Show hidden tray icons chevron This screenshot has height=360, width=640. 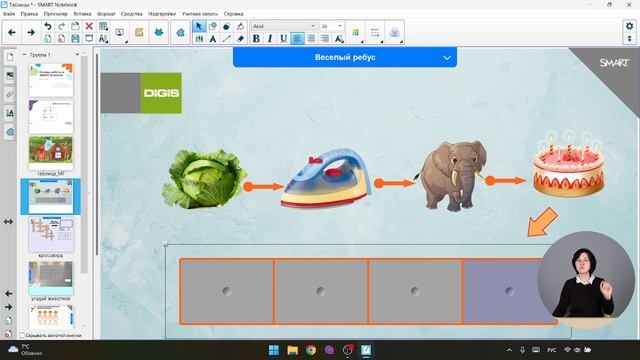[x=509, y=350]
